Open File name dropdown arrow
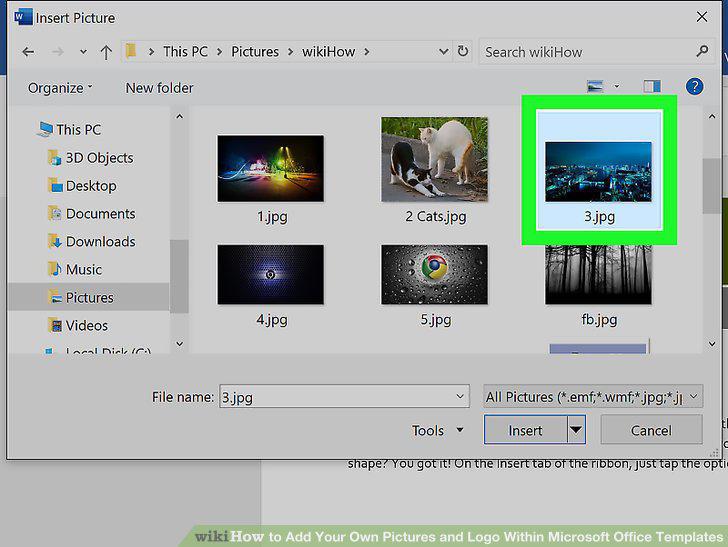This screenshot has width=728, height=547. [x=460, y=397]
